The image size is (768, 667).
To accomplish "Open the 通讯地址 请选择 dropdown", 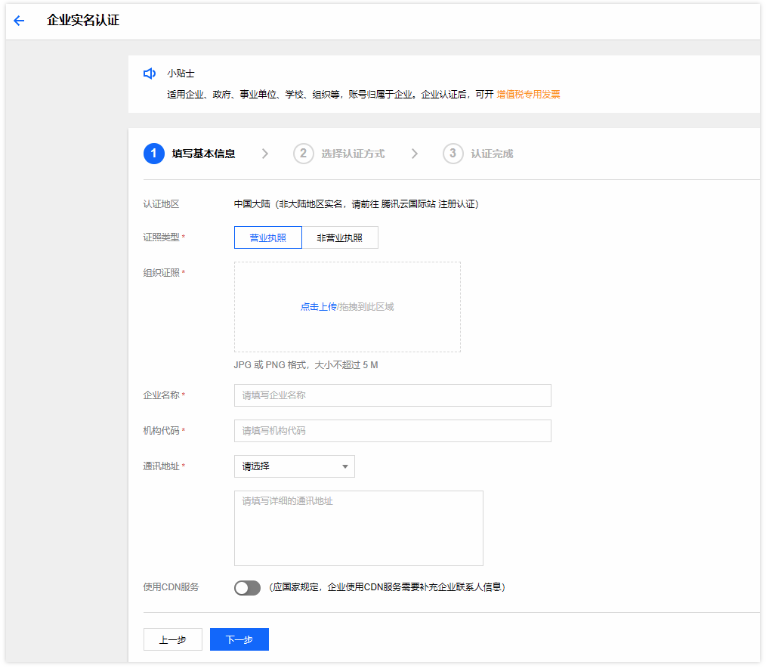I will click(x=294, y=466).
